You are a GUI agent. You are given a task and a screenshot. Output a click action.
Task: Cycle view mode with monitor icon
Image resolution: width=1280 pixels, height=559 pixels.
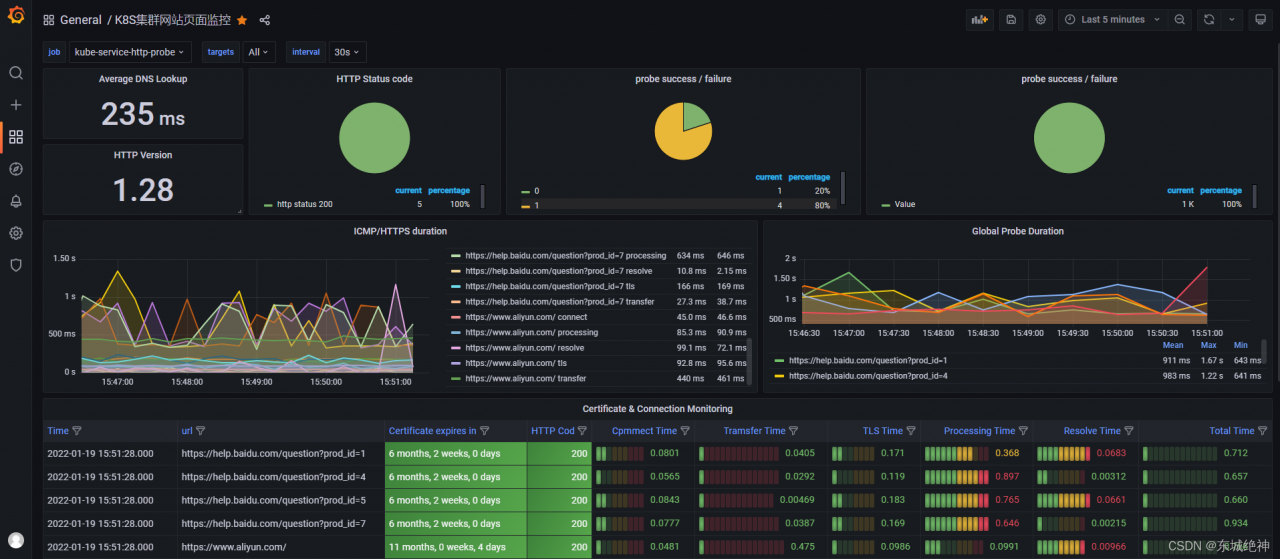tap(1260, 20)
